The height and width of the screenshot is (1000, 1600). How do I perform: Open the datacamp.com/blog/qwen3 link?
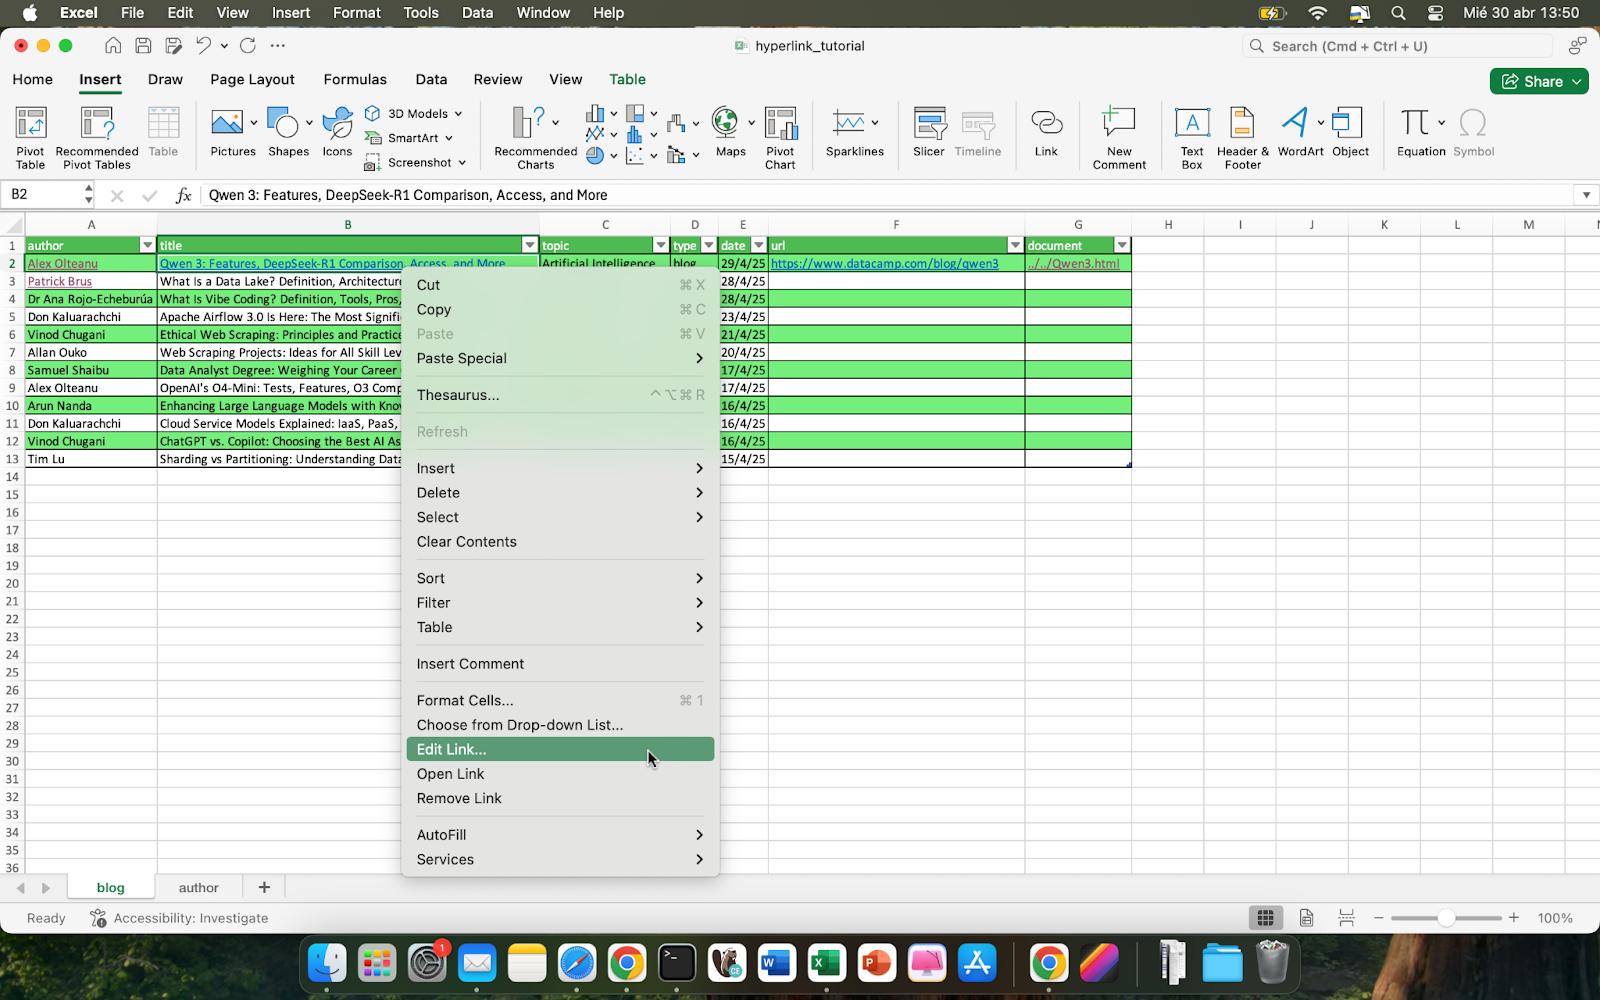pos(884,264)
